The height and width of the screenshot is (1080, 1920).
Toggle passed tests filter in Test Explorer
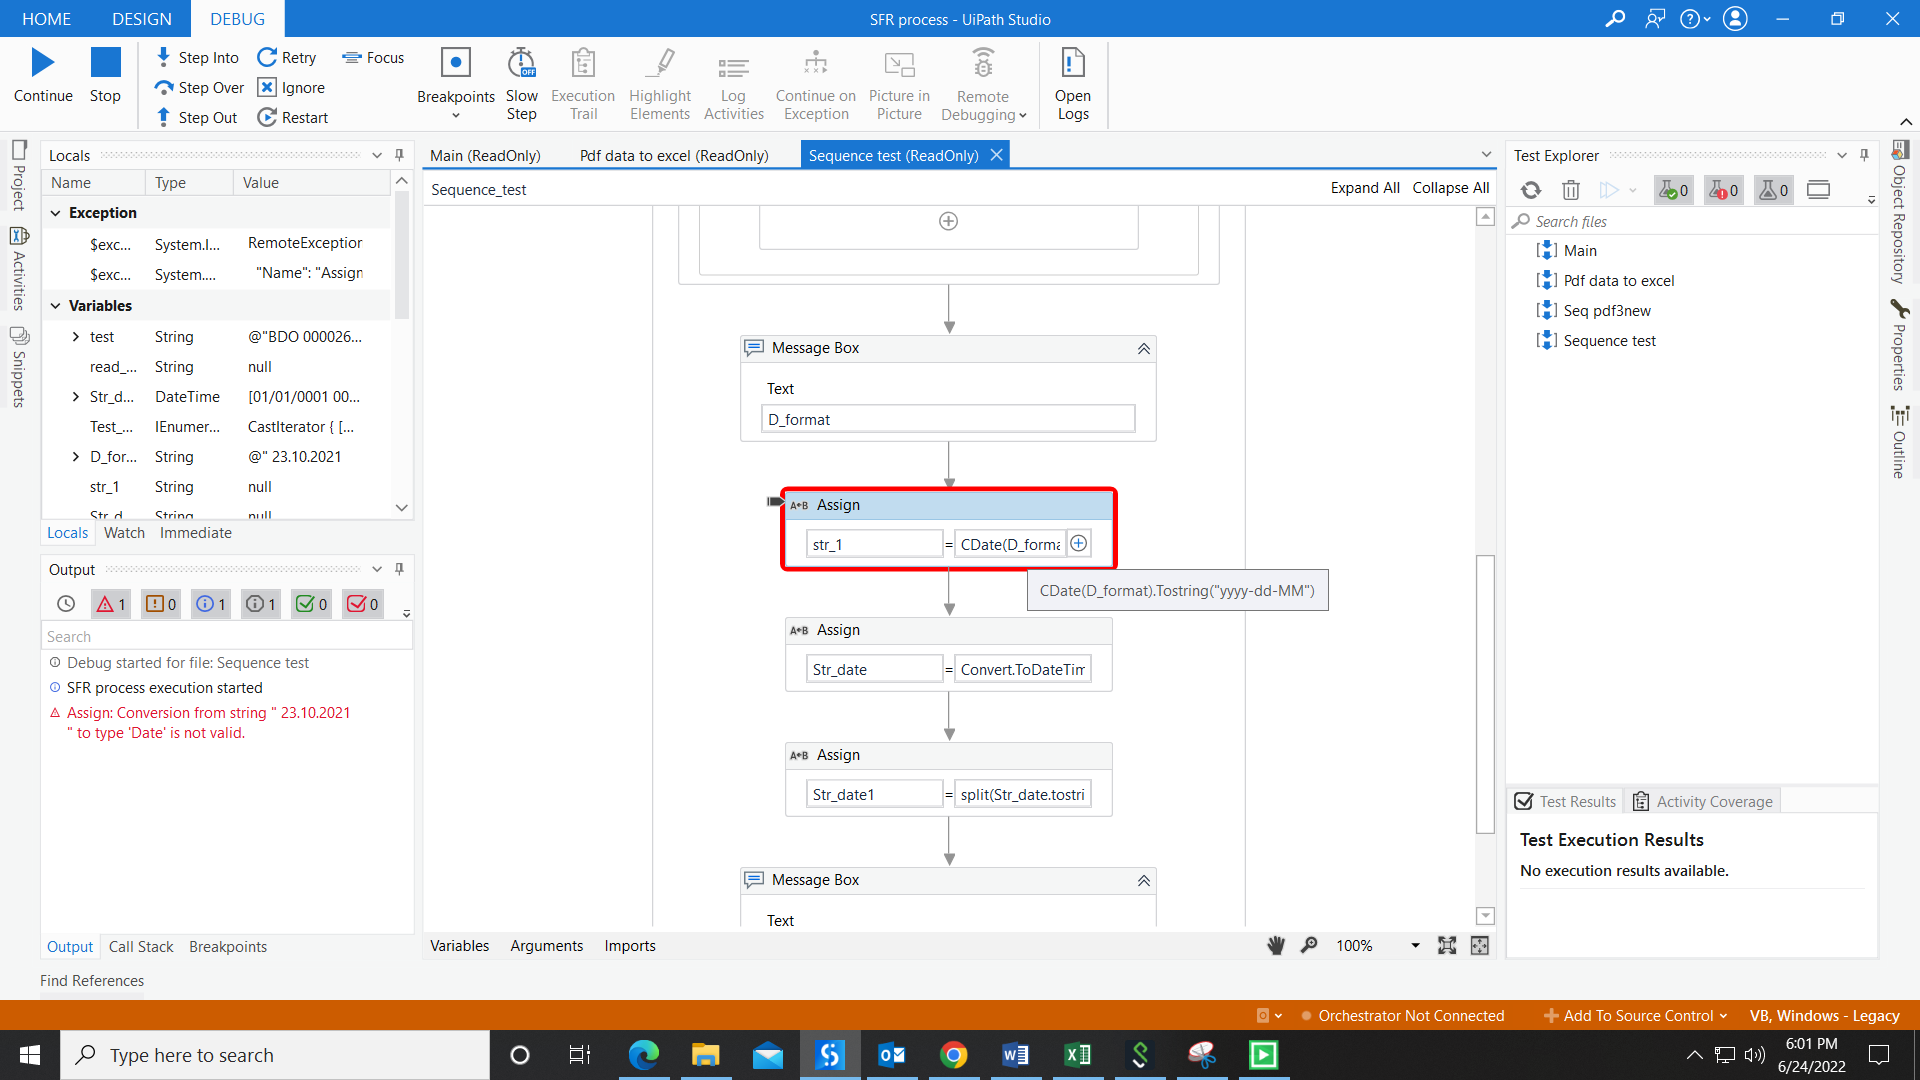pos(1674,190)
